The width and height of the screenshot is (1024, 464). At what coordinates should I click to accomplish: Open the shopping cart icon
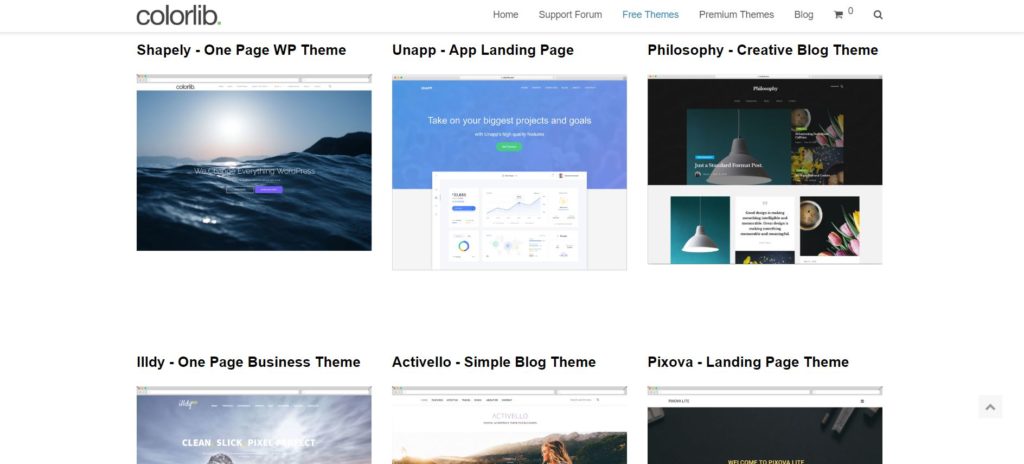[x=839, y=15]
